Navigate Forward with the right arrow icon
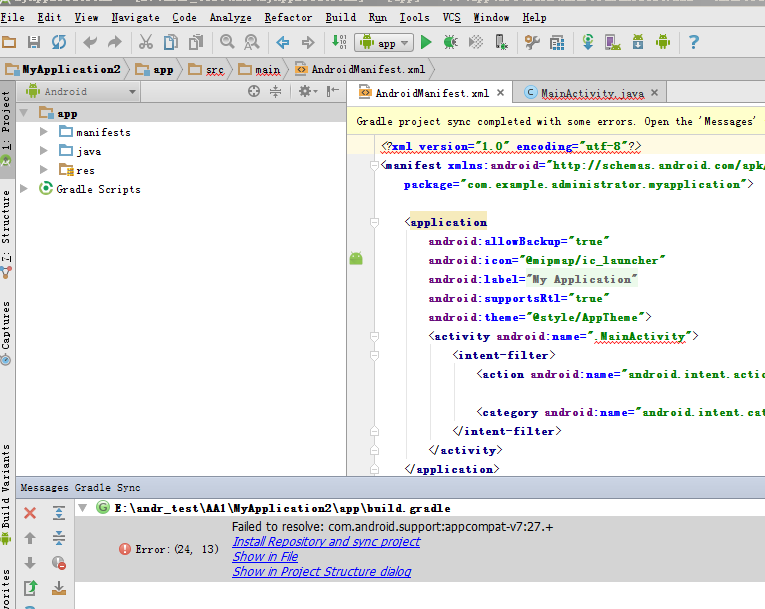 (x=308, y=42)
